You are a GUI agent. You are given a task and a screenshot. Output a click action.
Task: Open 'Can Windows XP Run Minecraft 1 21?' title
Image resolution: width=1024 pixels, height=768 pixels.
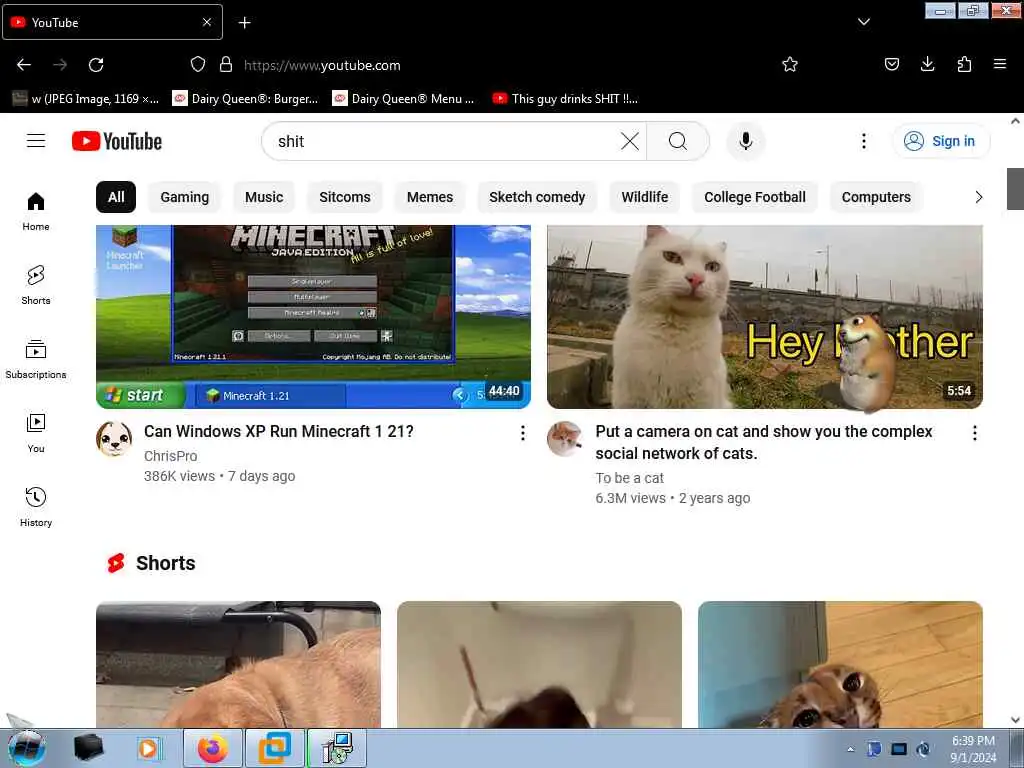click(279, 432)
